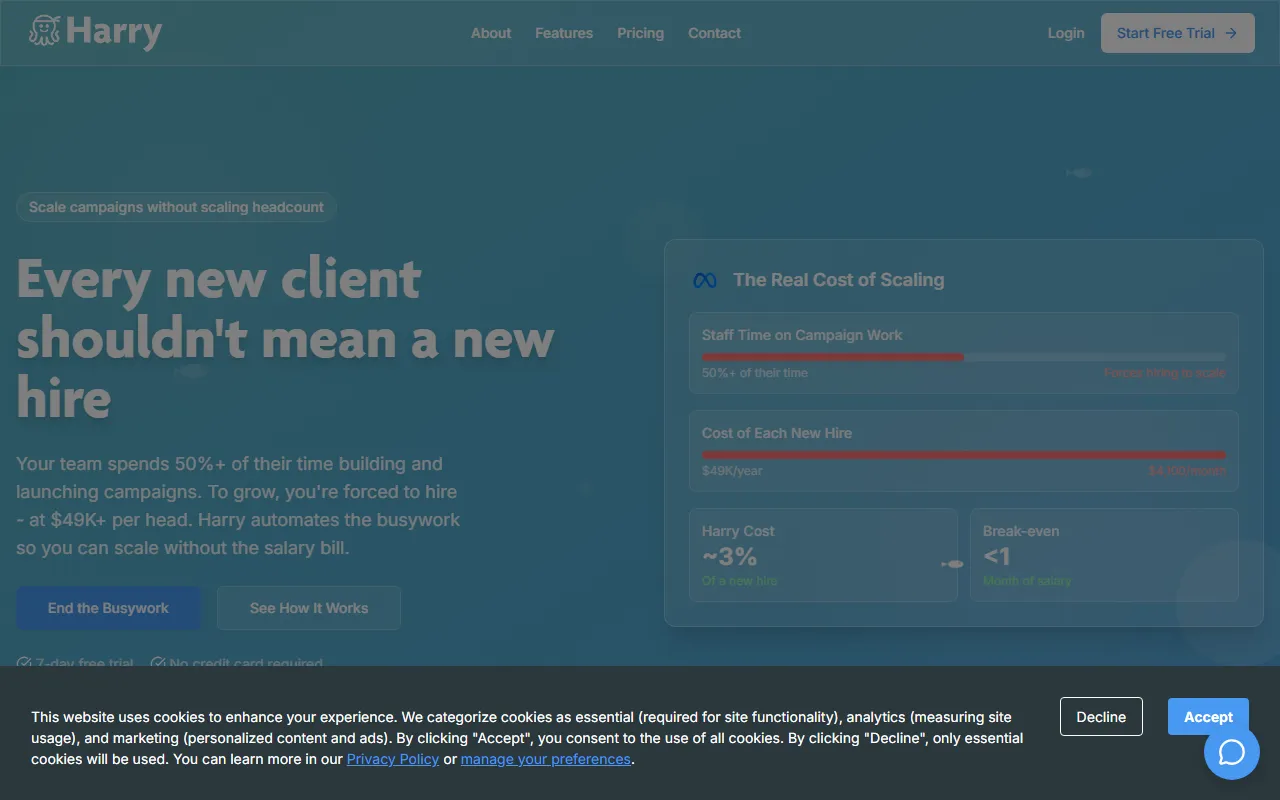This screenshot has width=1280, height=800.
Task: Click manage your preferences link
Action: 545,759
